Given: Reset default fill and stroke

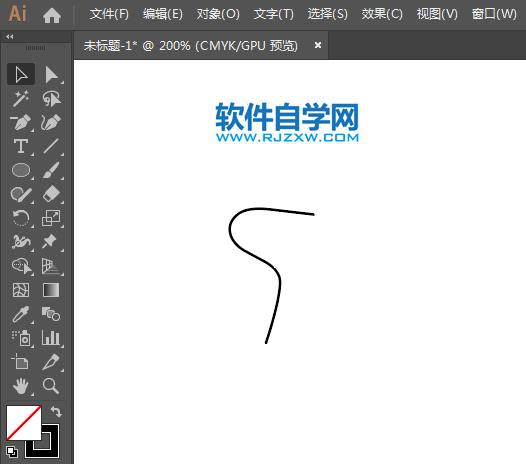Looking at the screenshot, I should [x=12, y=452].
